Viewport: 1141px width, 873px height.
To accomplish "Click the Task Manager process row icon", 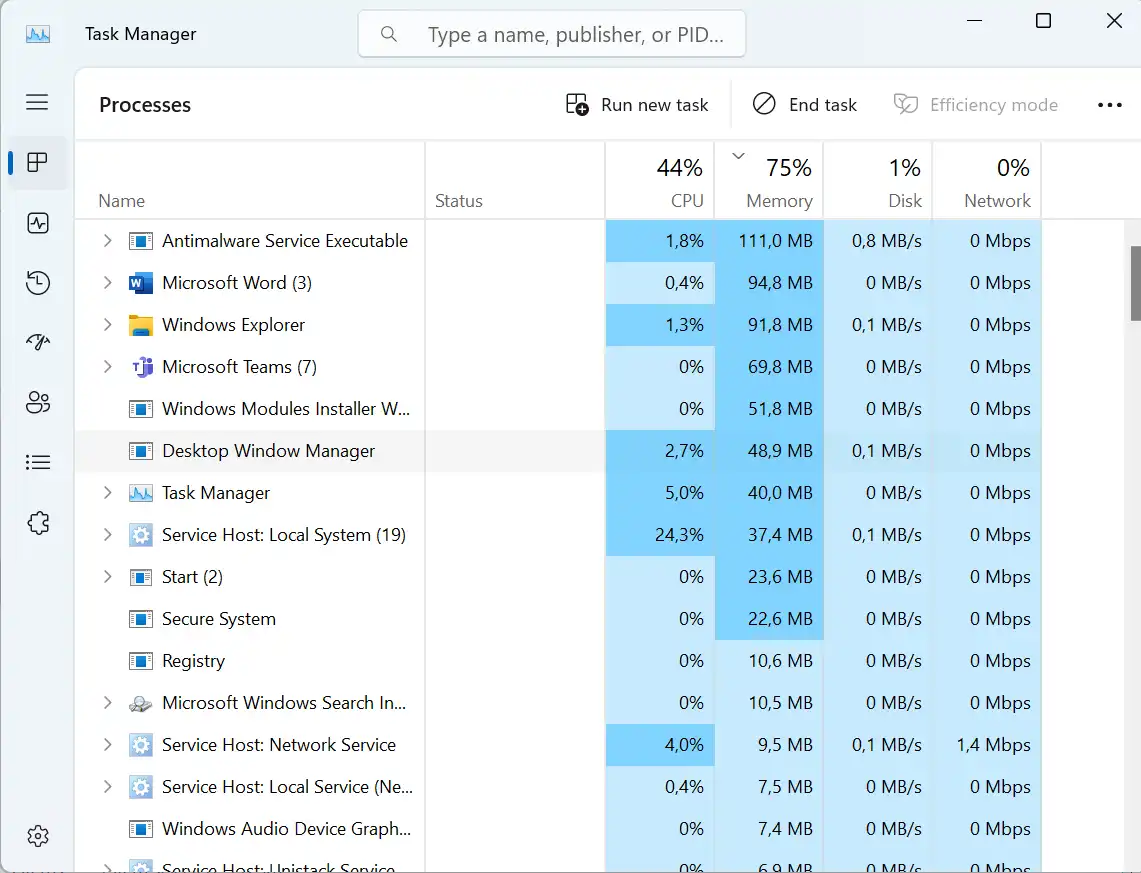I will [x=140, y=493].
